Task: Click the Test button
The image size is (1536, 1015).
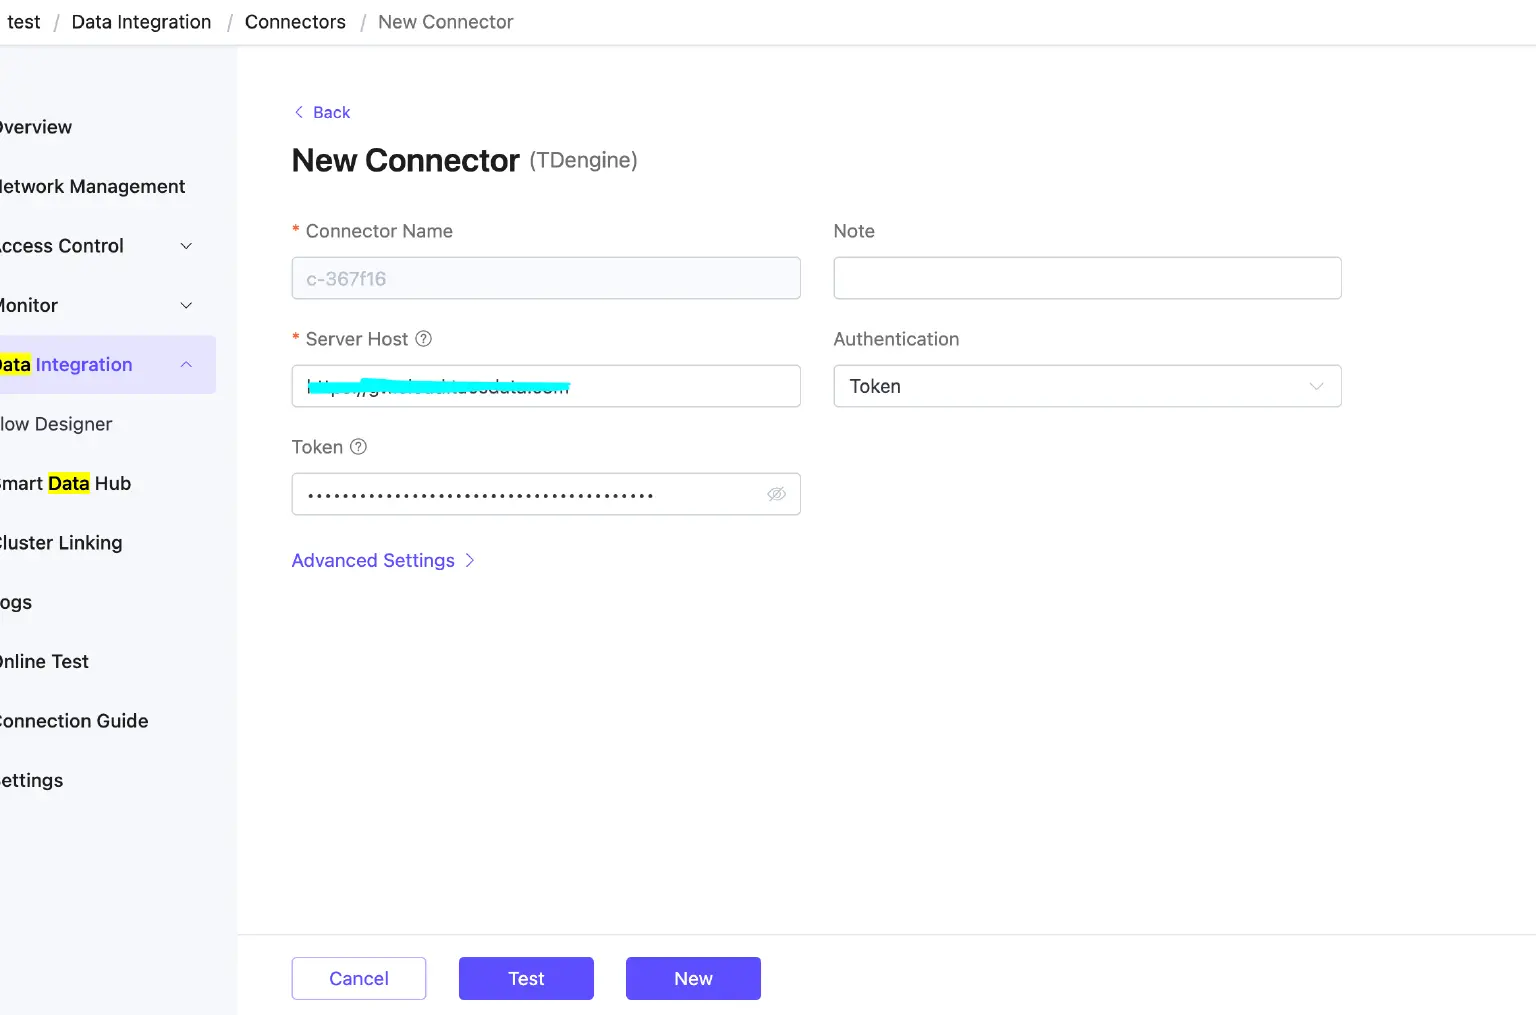Action: (526, 978)
